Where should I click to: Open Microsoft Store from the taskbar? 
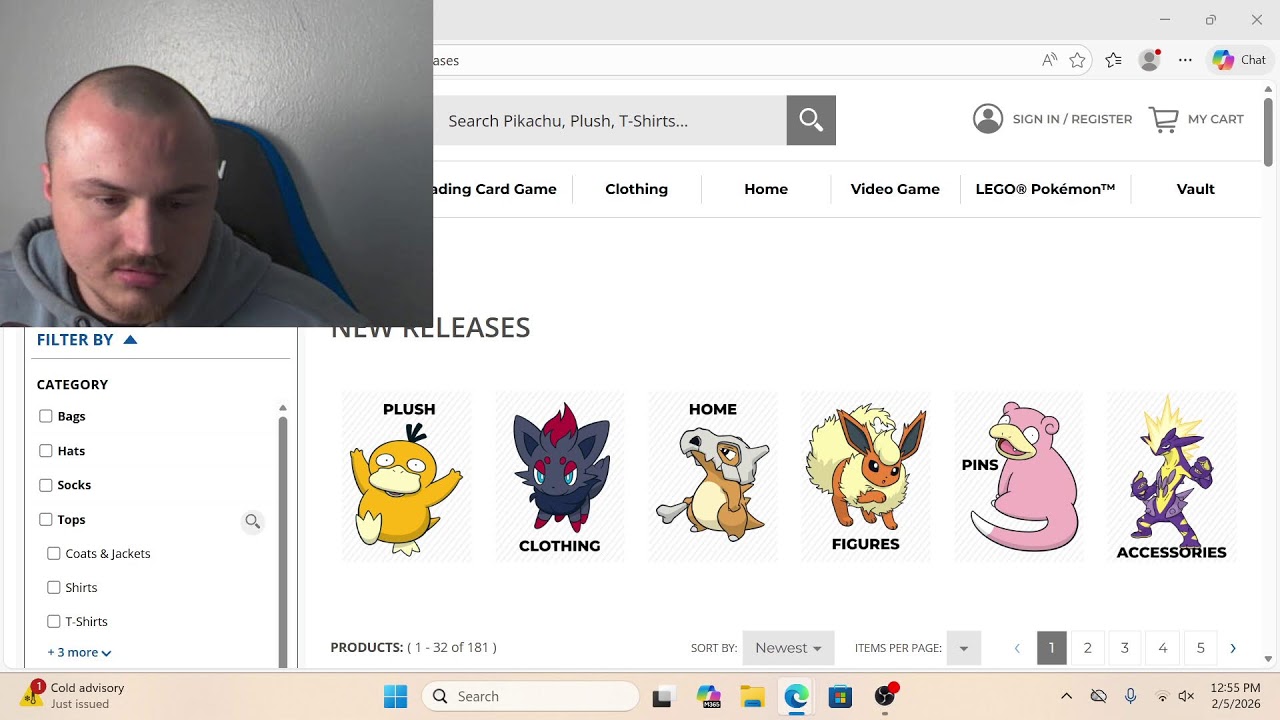pyautogui.click(x=840, y=697)
